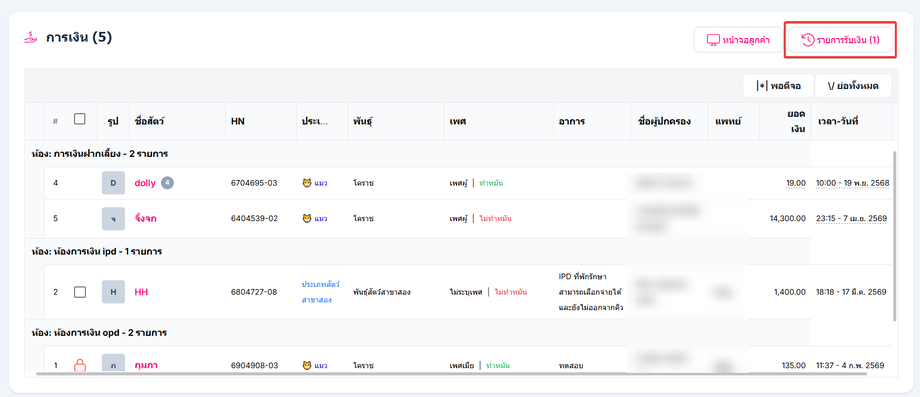920x397 pixels.
Task: Click the amount 14,300.00
Action: (x=787, y=218)
